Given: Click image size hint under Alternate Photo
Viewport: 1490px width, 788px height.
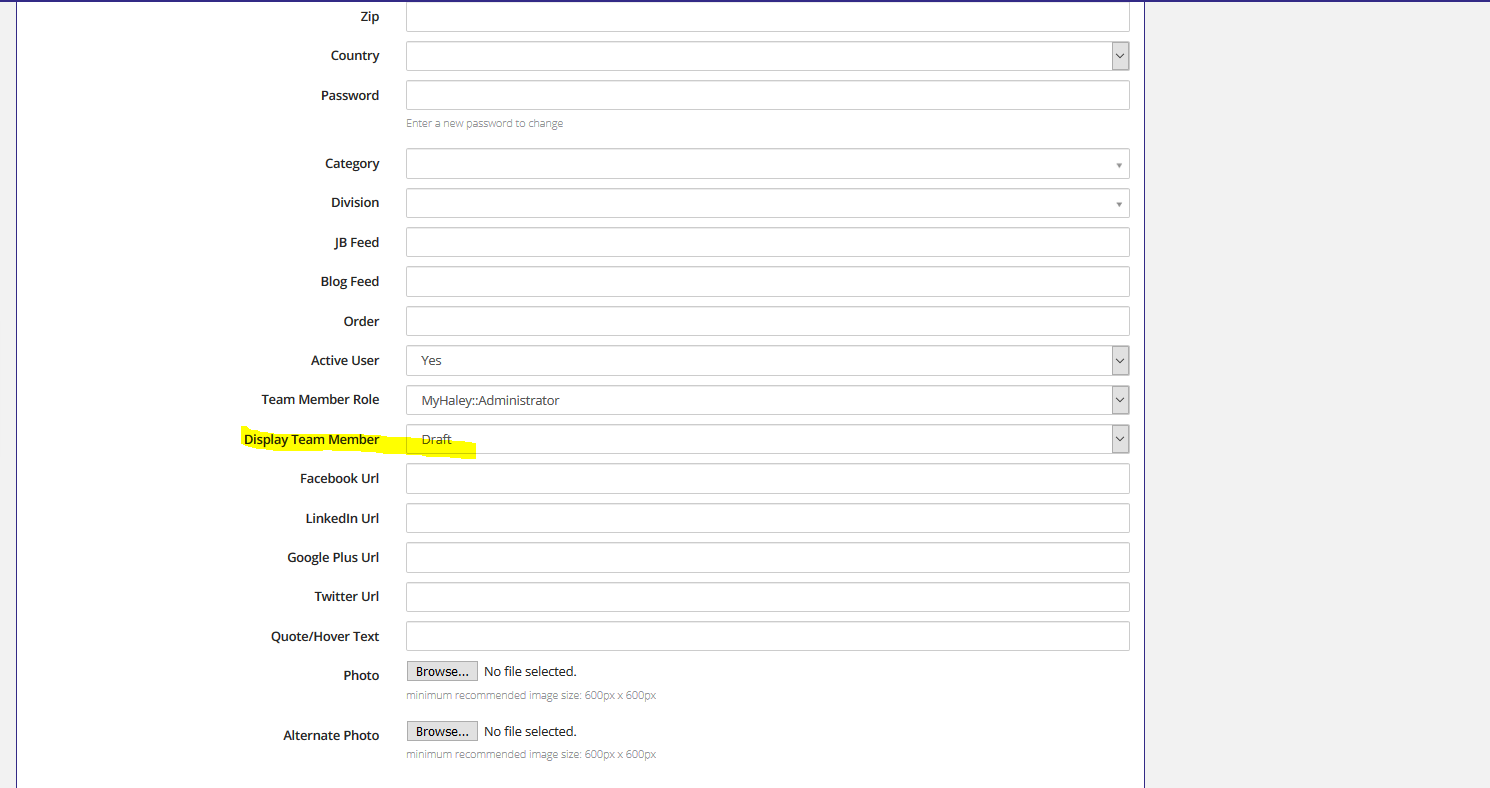Looking at the screenshot, I should tap(531, 755).
